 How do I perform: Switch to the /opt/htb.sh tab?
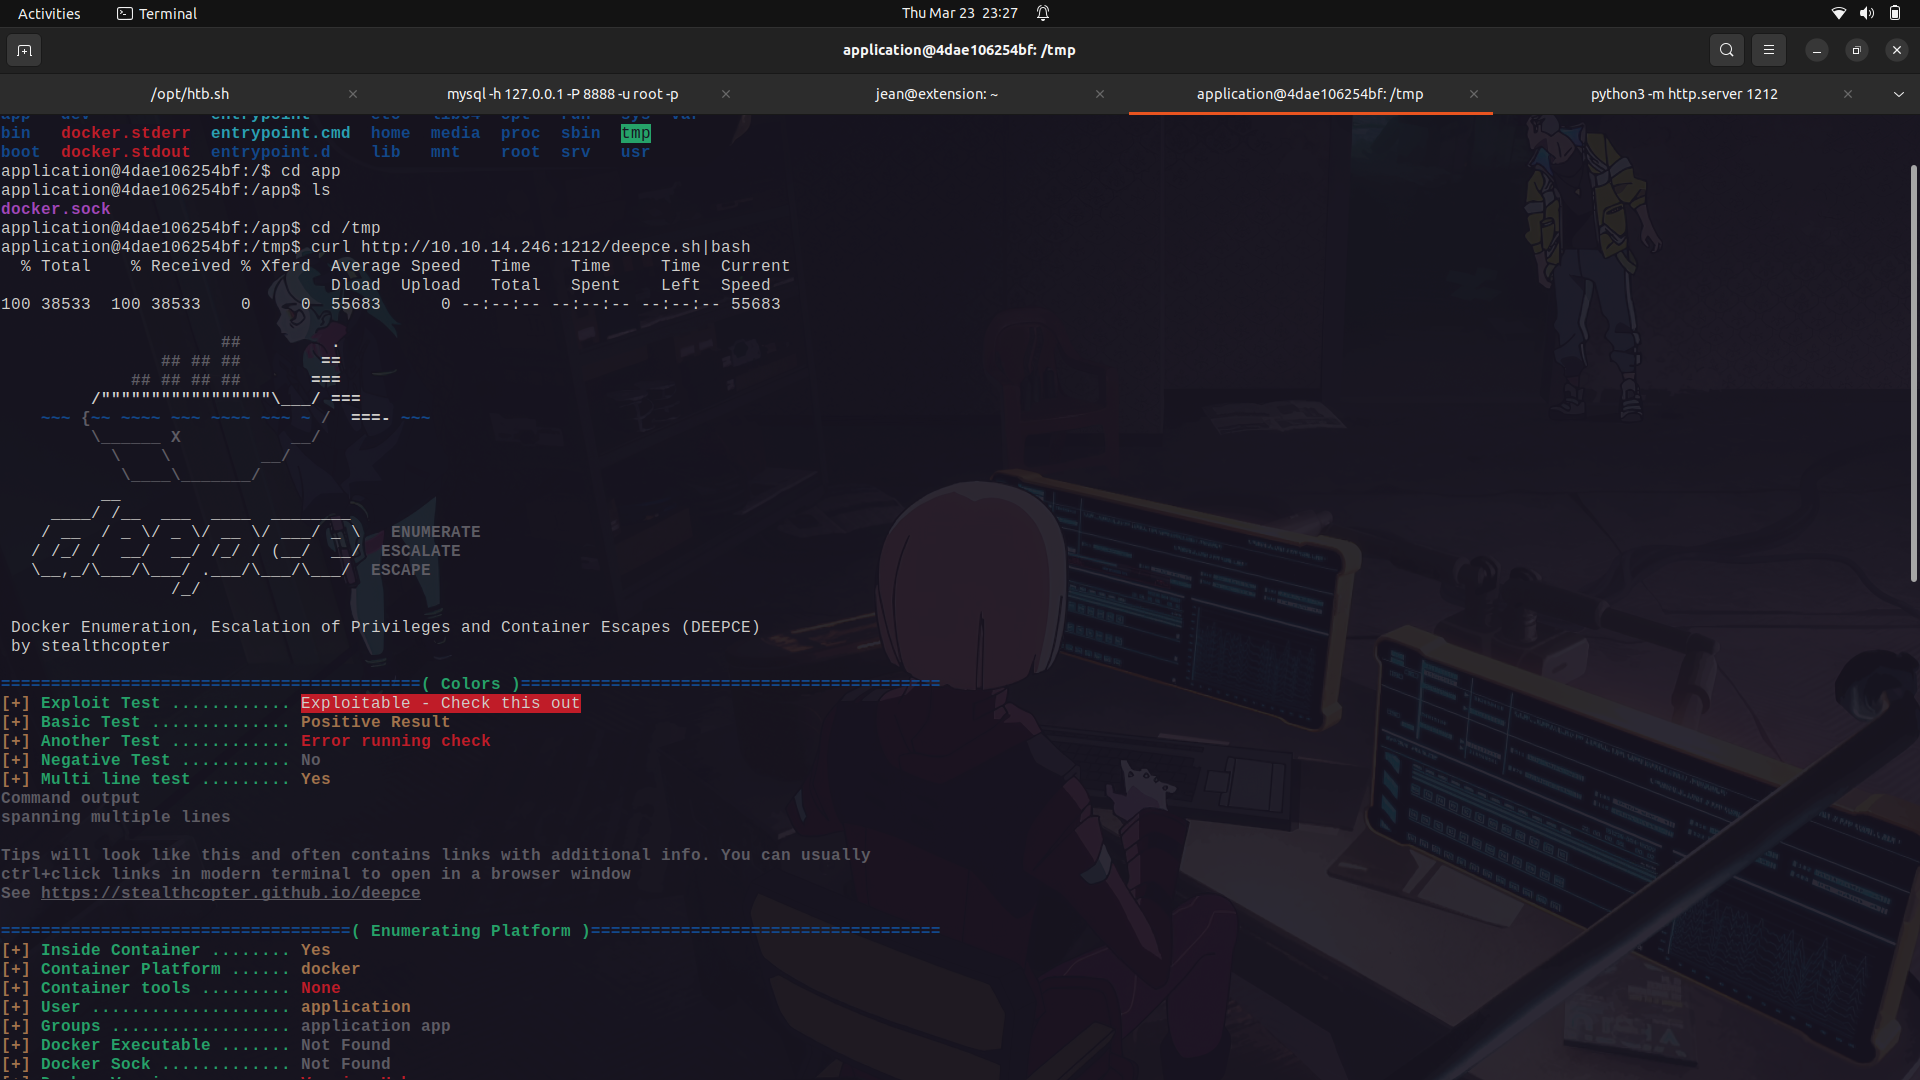(x=189, y=94)
